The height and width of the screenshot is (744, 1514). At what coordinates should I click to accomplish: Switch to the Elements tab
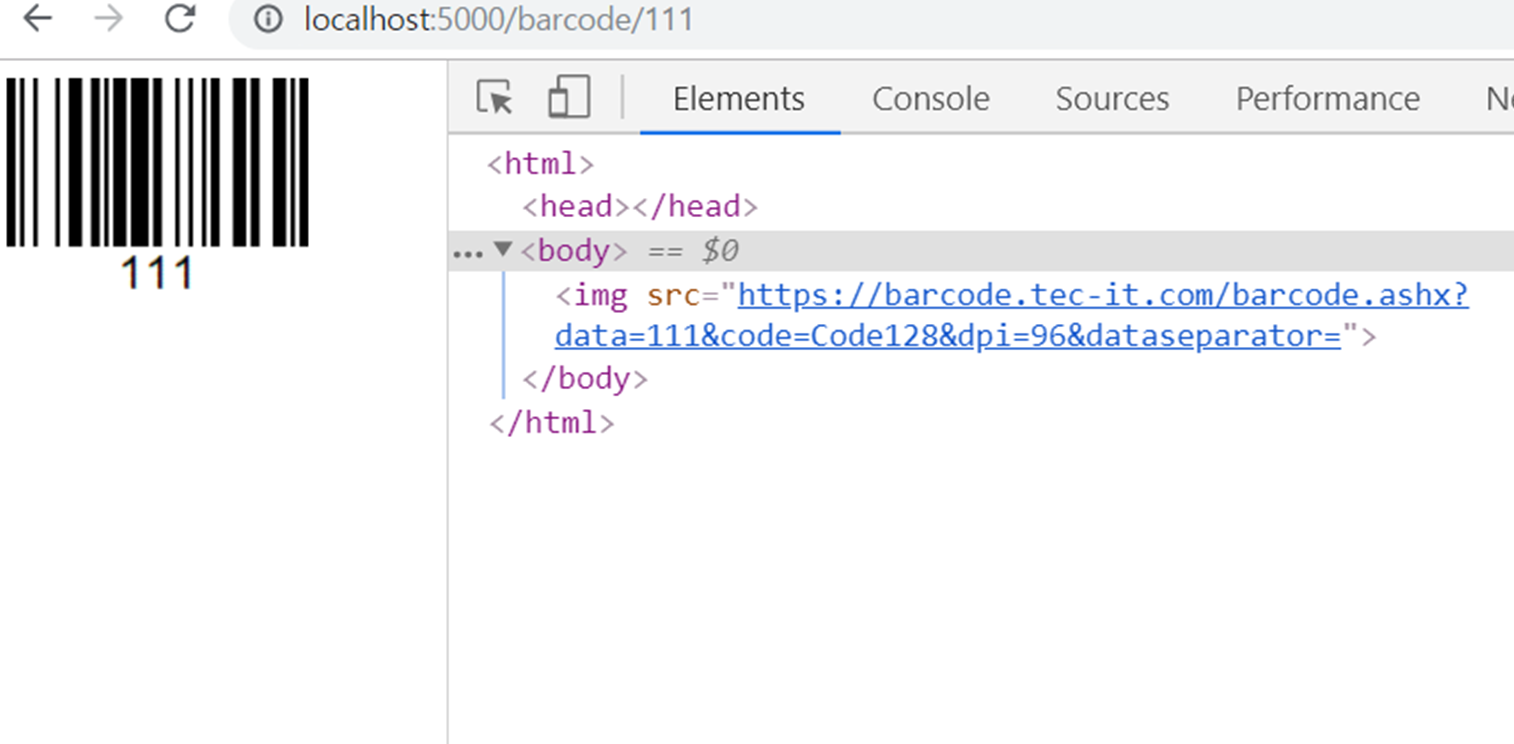pyautogui.click(x=739, y=99)
